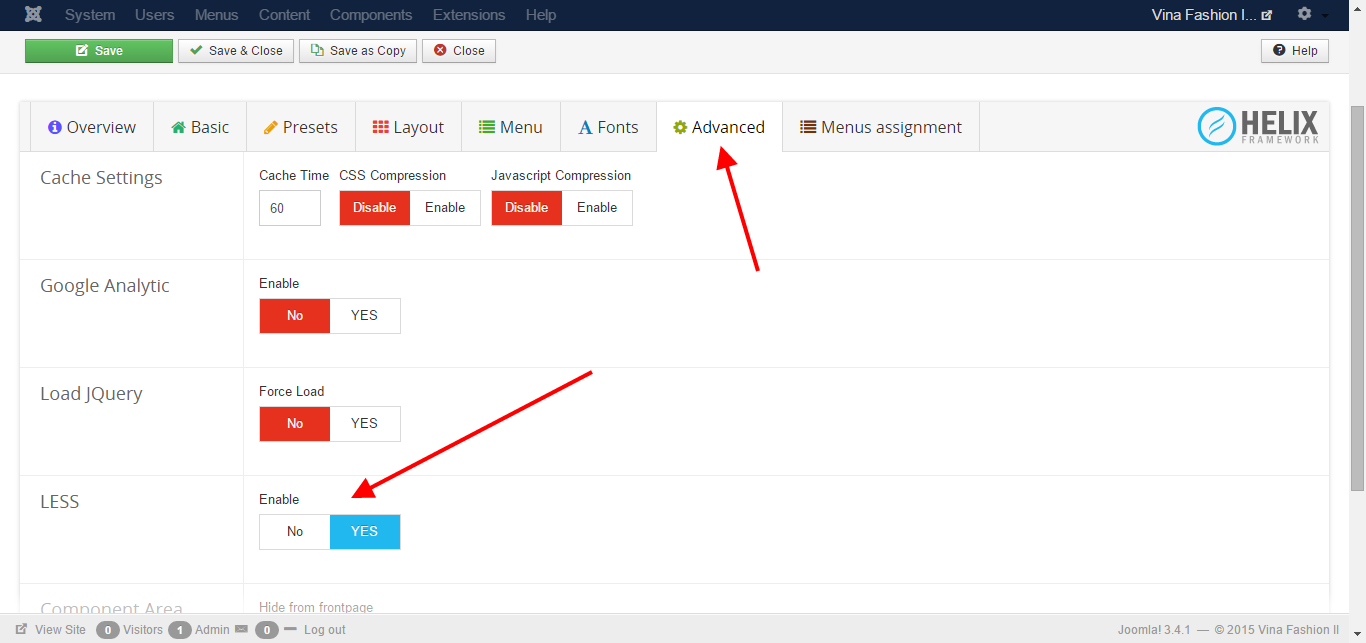Open the settings gear dropdown

tap(1312, 15)
